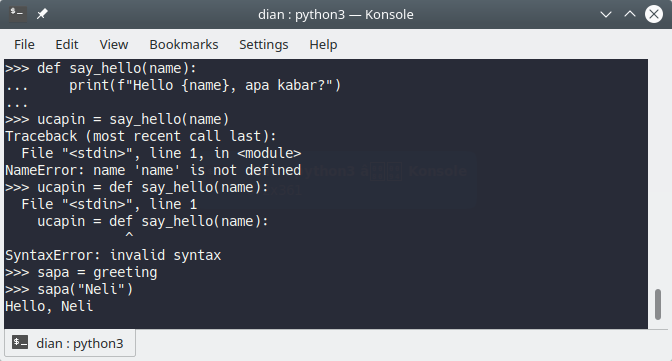This screenshot has height=361, width=672.
Task: Select the "dian : python3" tab
Action: [x=70, y=343]
